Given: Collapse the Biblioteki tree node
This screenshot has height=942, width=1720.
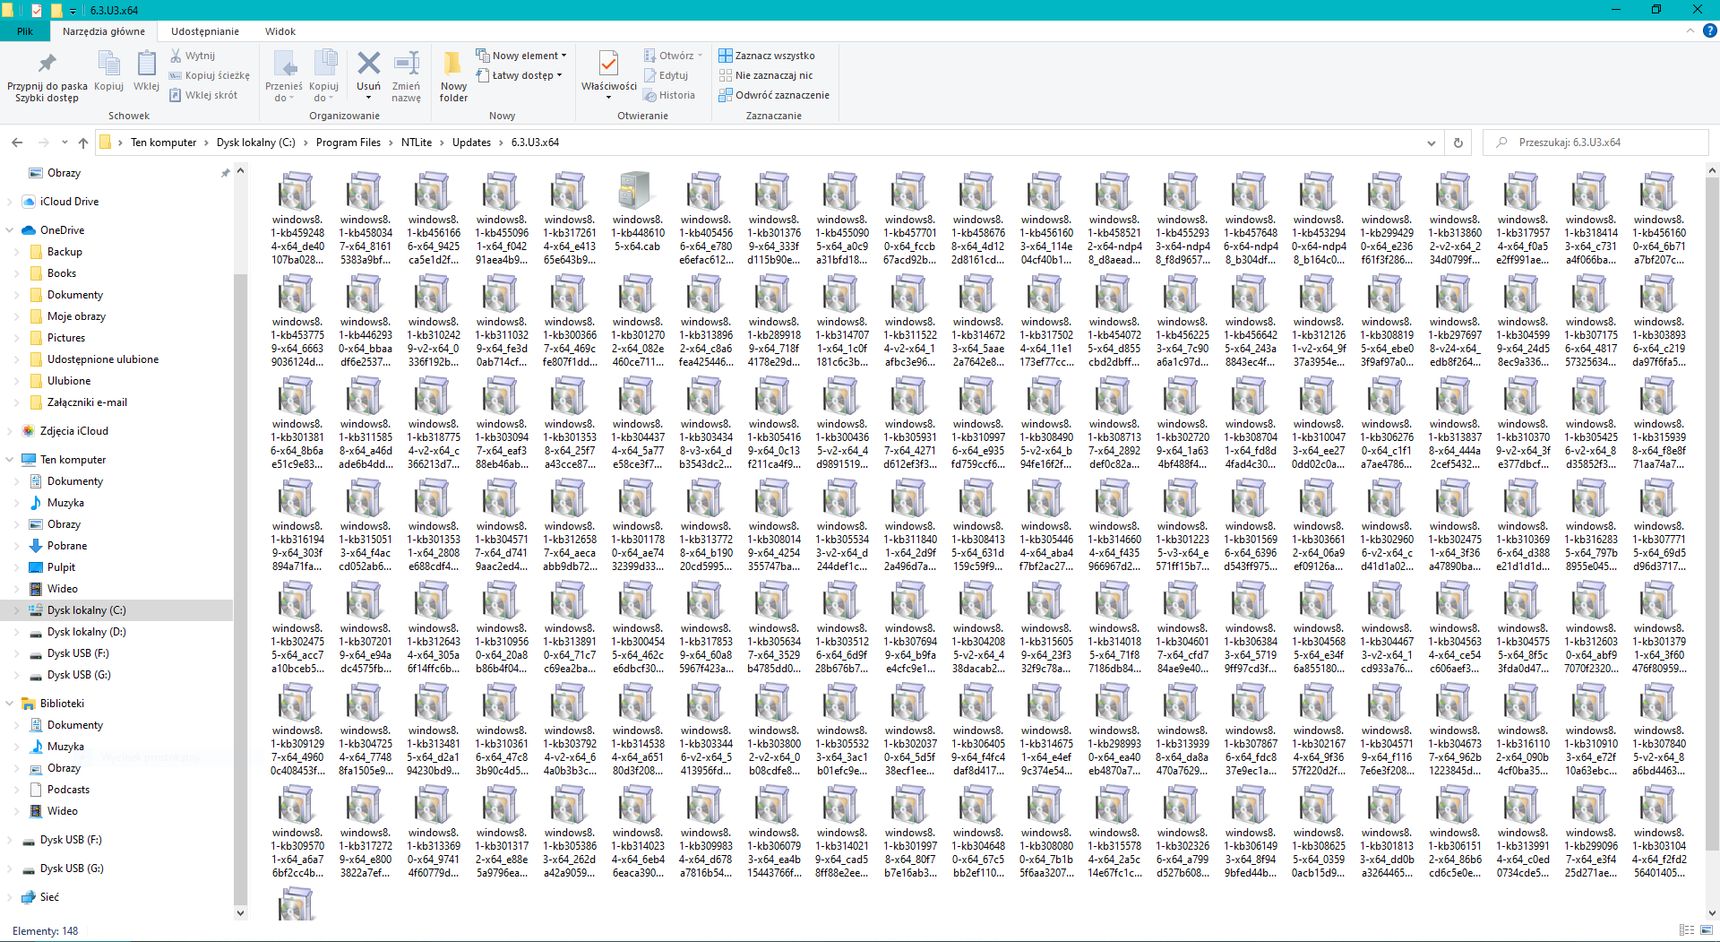Looking at the screenshot, I should point(10,704).
